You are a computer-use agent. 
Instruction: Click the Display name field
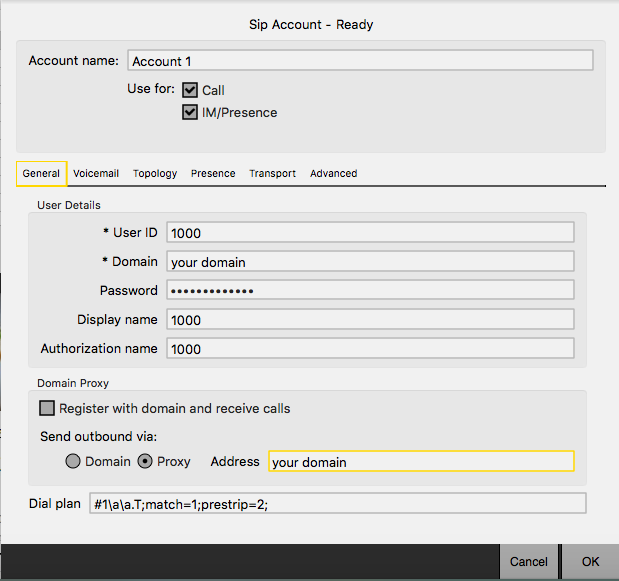click(x=370, y=319)
